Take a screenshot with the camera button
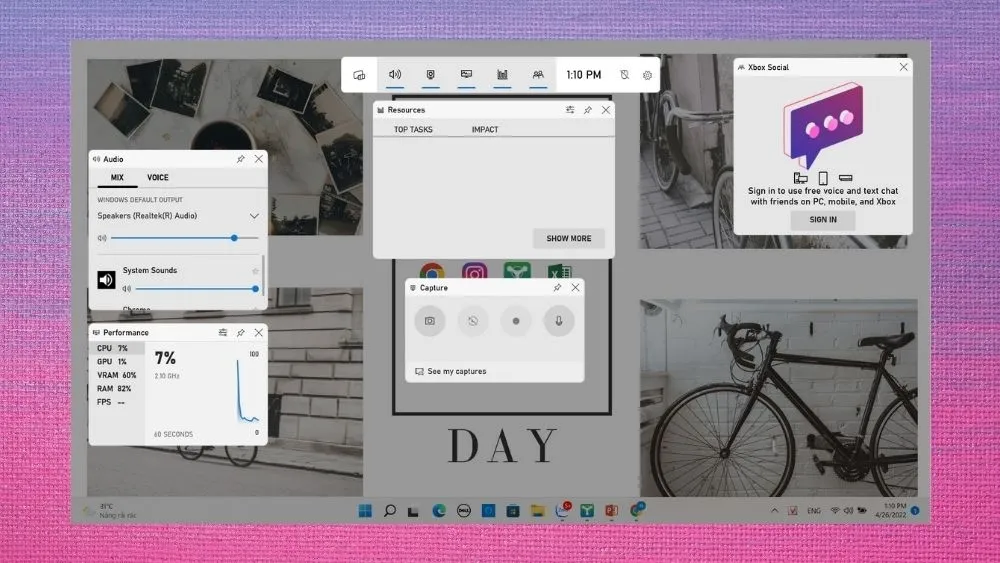1000x563 pixels. click(430, 321)
